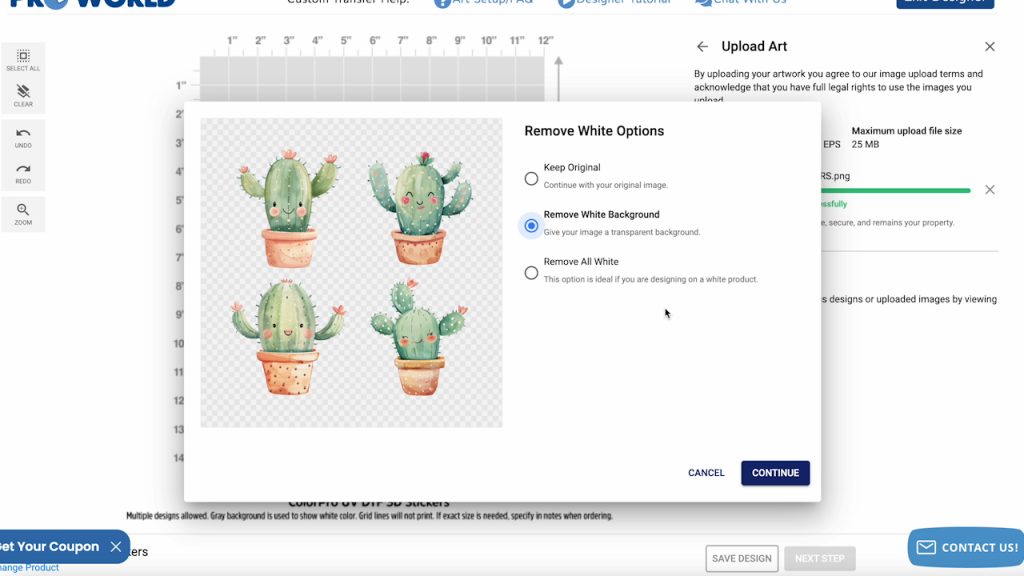This screenshot has width=1024, height=576.
Task: Cancel the Remove White Options dialog
Action: point(706,473)
